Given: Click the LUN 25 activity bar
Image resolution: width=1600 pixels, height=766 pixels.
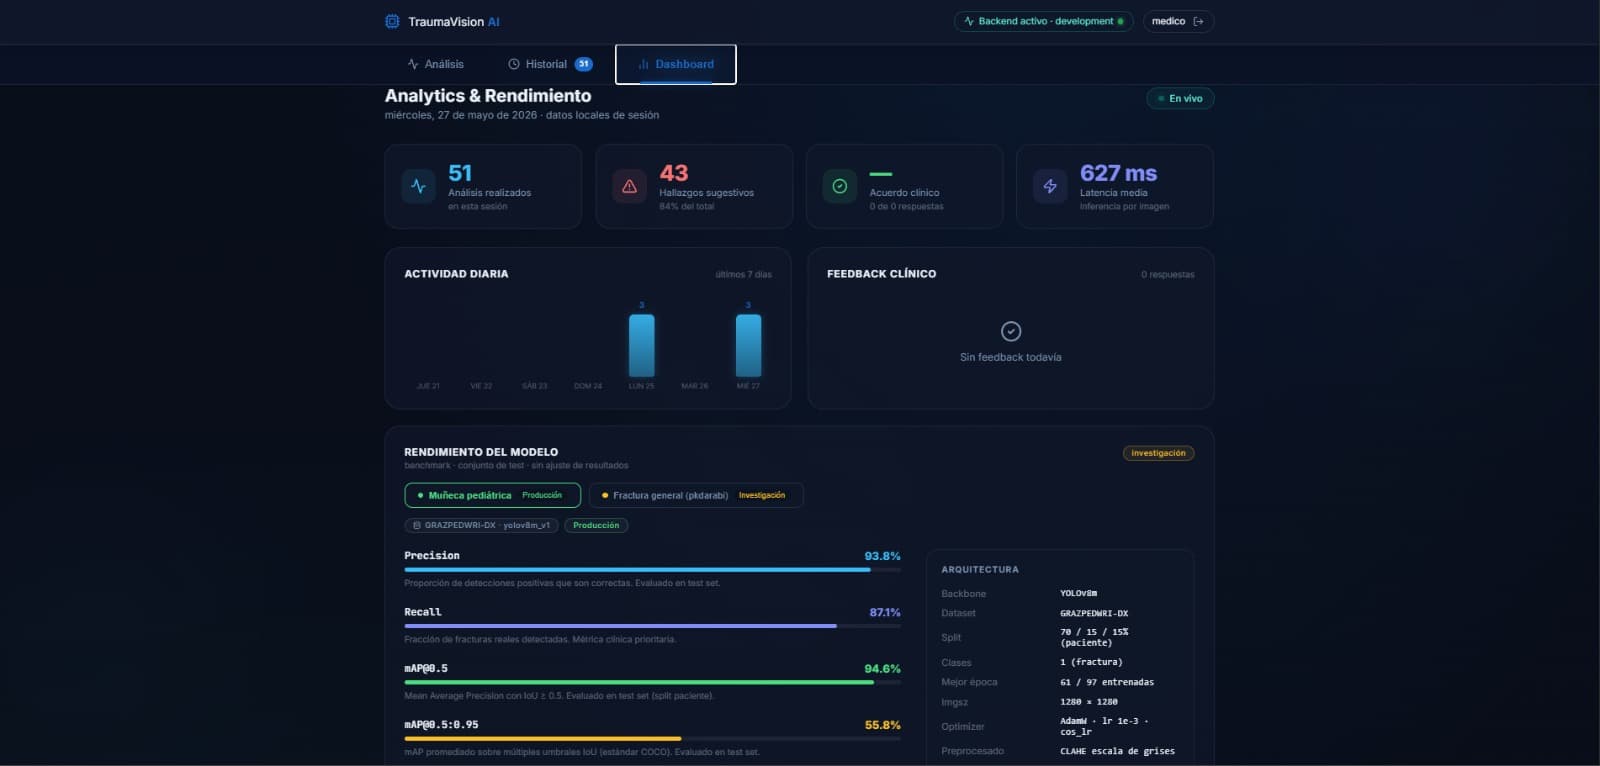Looking at the screenshot, I should pos(642,345).
